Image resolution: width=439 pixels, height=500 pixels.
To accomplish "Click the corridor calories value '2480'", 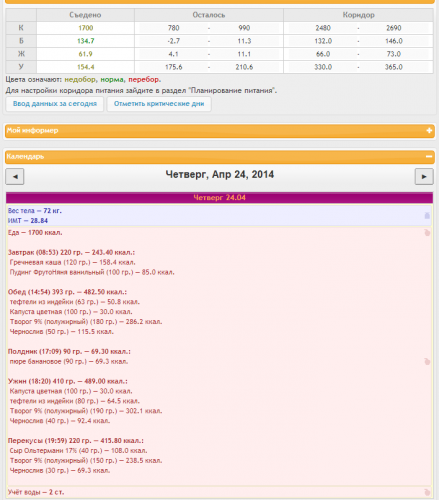I will click(x=323, y=28).
